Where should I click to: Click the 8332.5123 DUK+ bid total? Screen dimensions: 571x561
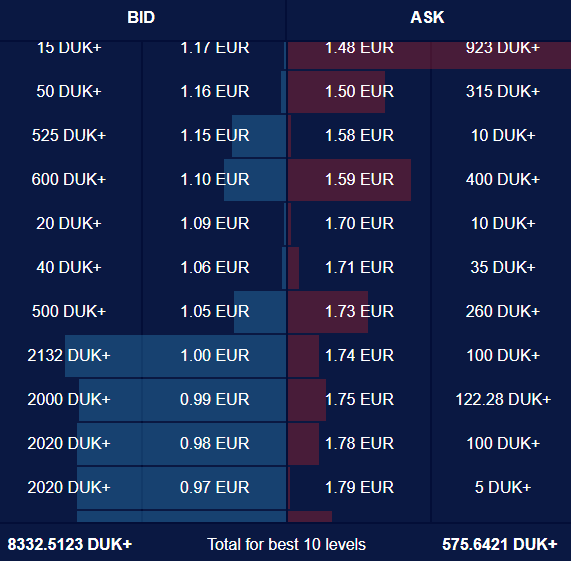(70, 544)
